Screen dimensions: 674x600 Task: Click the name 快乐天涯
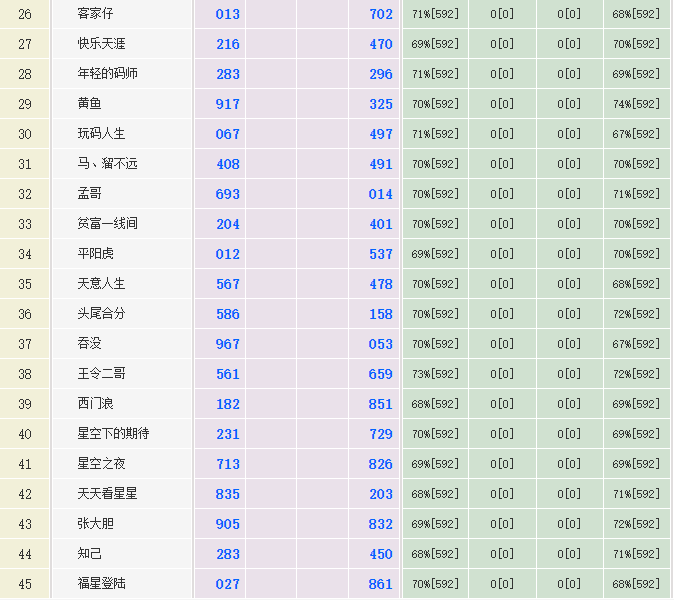pyautogui.click(x=102, y=44)
